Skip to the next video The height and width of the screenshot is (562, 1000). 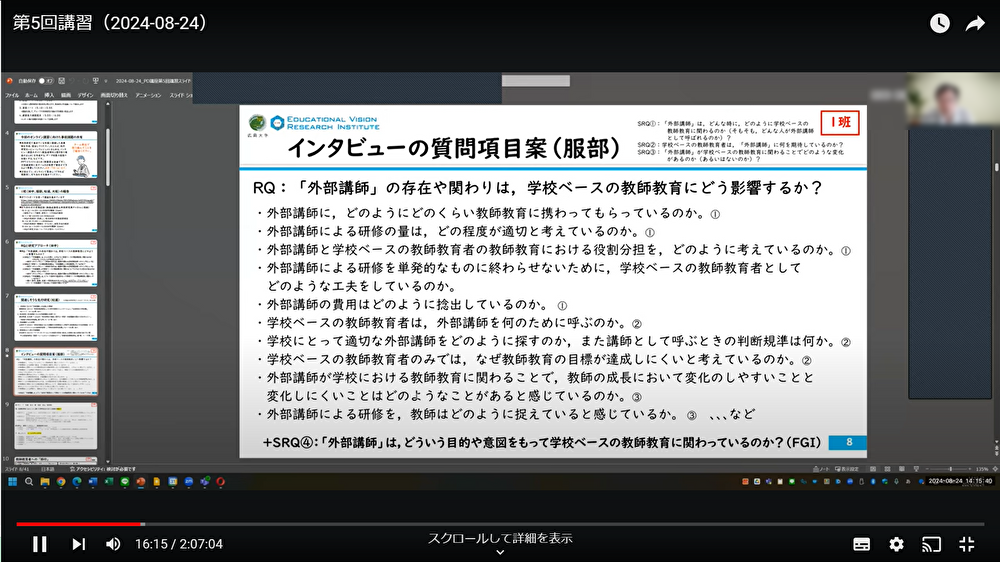[78, 544]
